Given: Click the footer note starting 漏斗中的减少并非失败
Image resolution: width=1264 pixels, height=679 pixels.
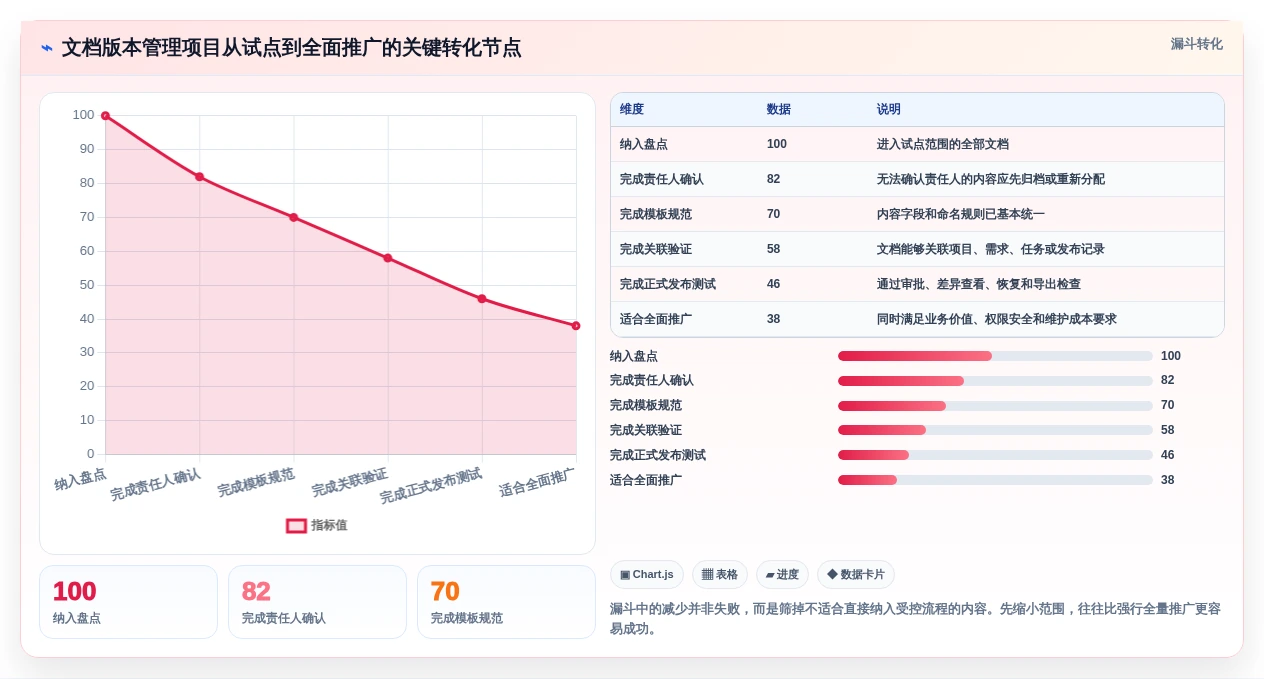Looking at the screenshot, I should tap(915, 618).
